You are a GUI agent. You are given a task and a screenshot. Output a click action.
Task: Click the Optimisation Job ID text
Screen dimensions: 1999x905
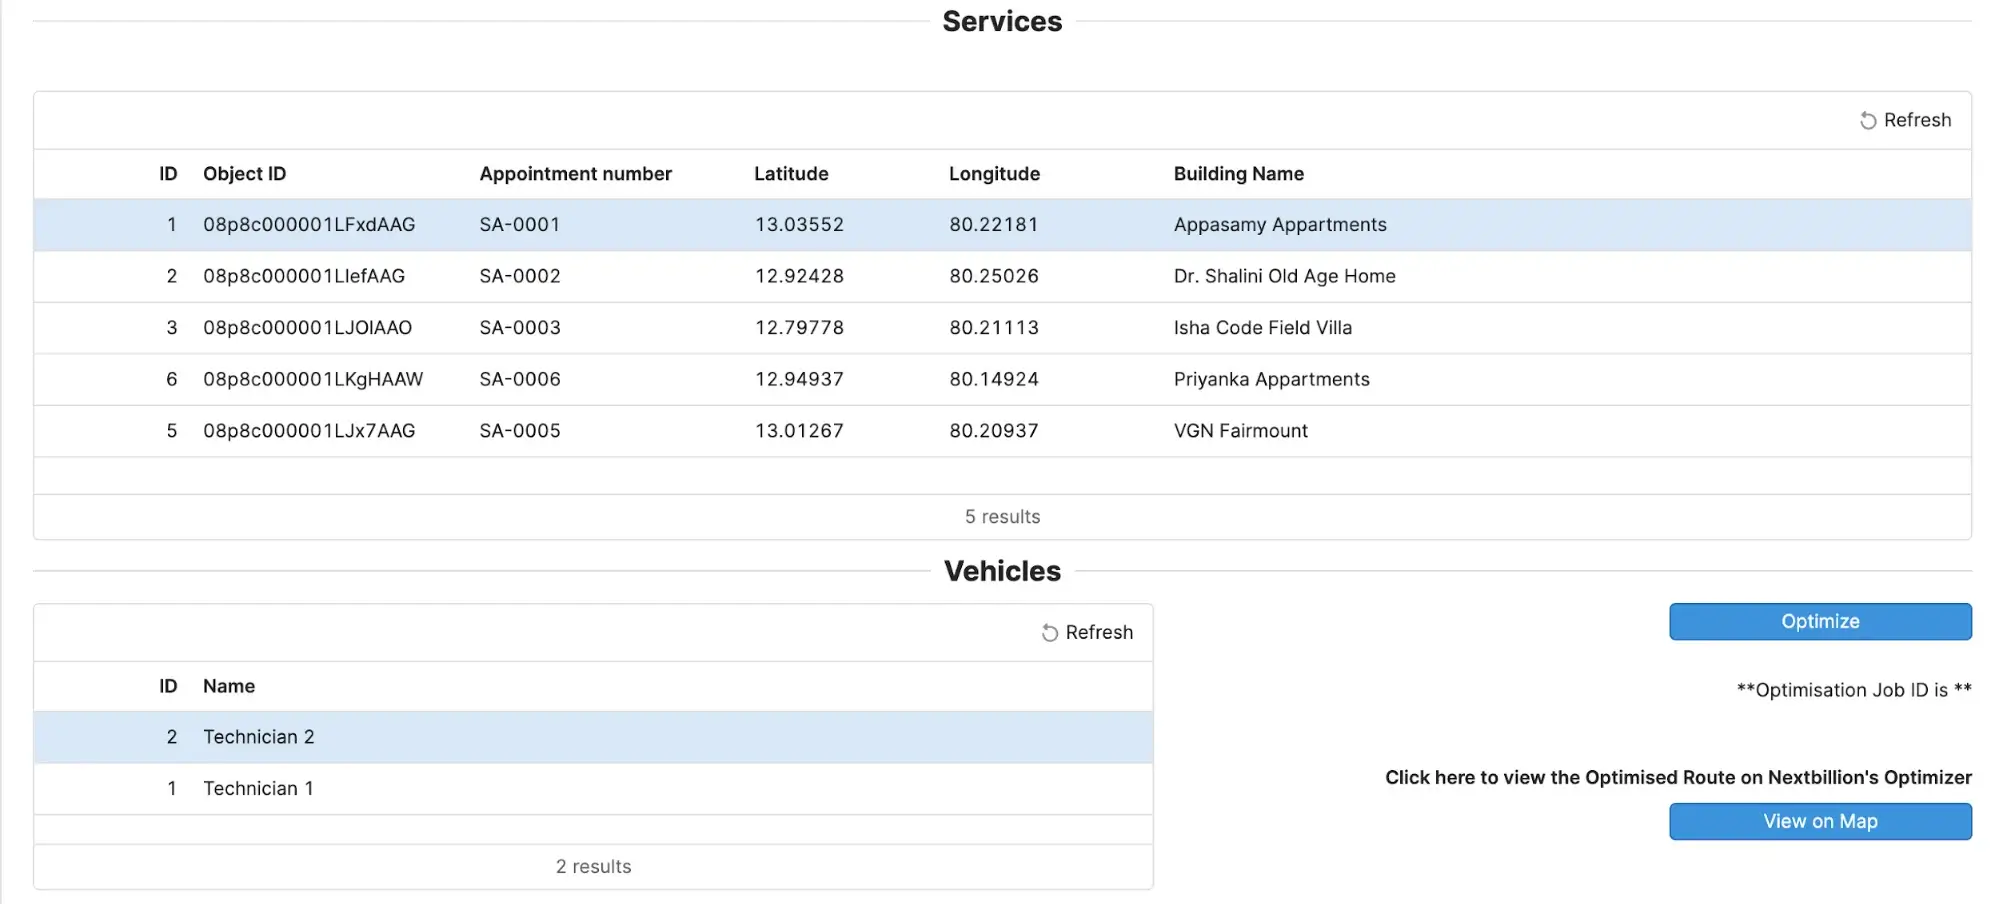tap(1854, 690)
